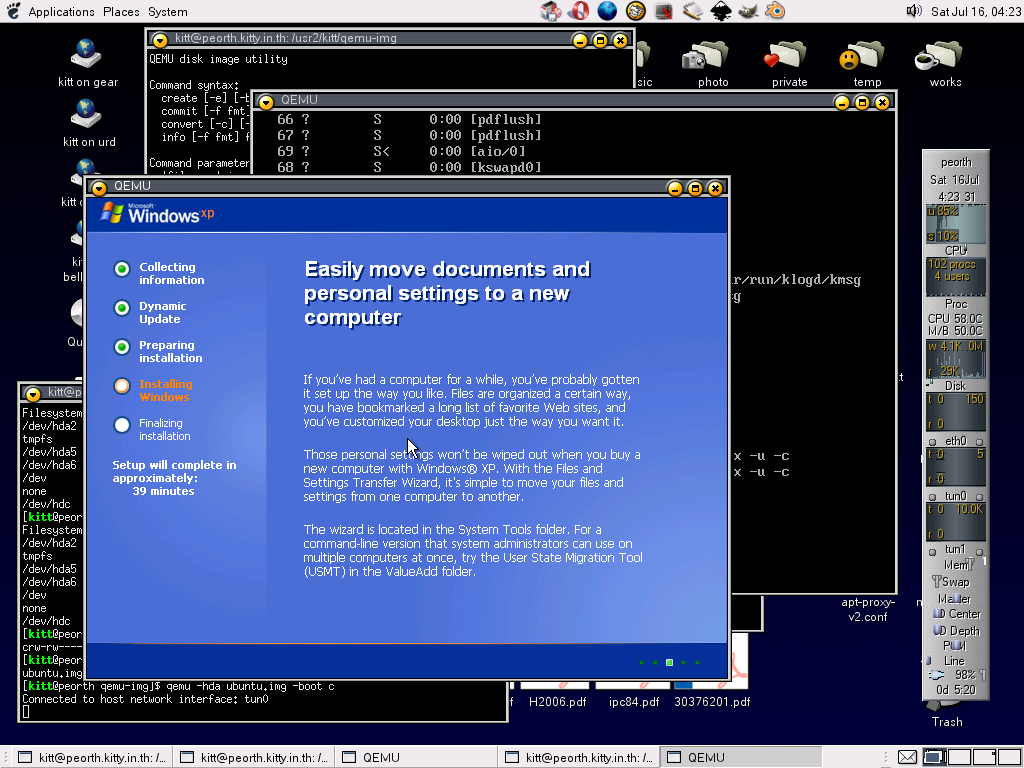
Task: Launch Inkscape from the top panel
Action: 720,11
